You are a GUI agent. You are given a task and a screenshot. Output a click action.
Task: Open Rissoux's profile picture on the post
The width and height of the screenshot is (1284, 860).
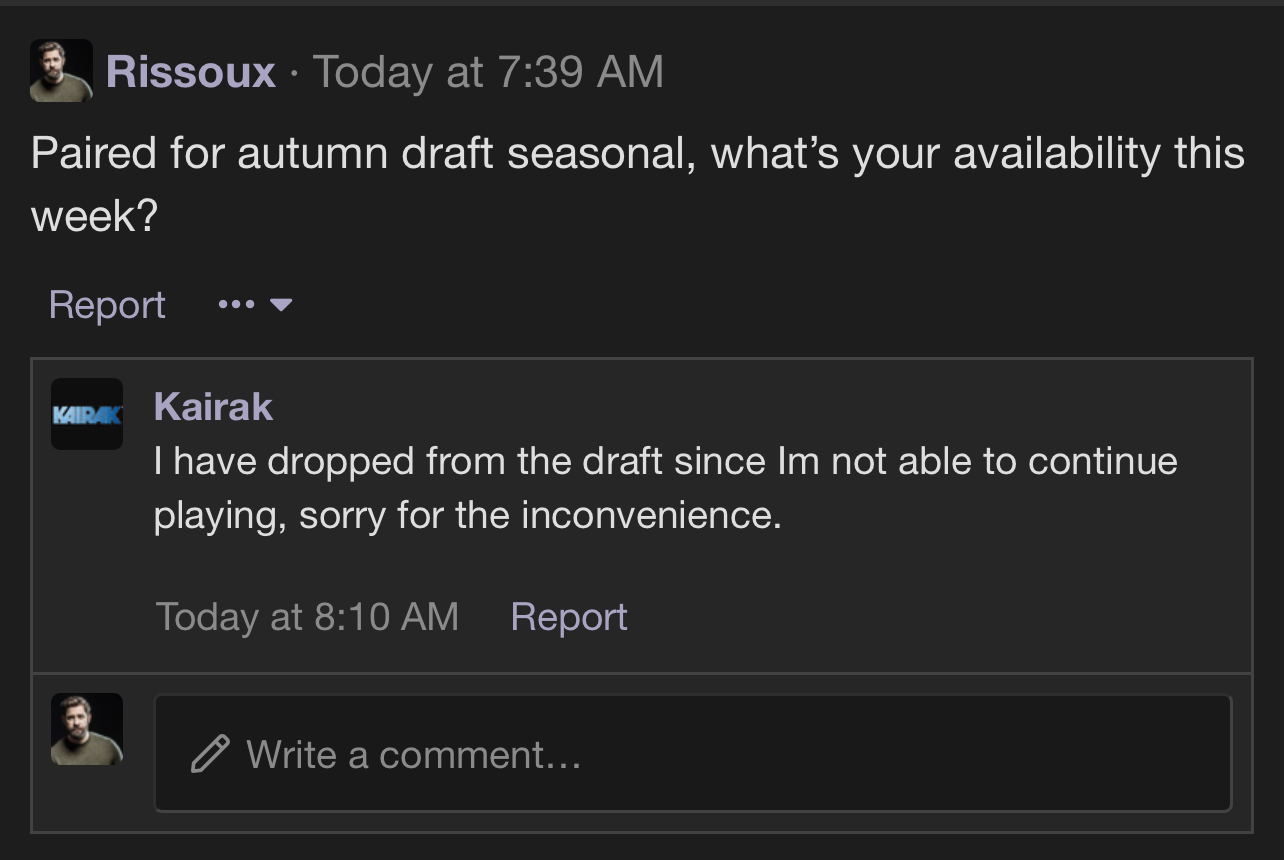pyautogui.click(x=61, y=71)
